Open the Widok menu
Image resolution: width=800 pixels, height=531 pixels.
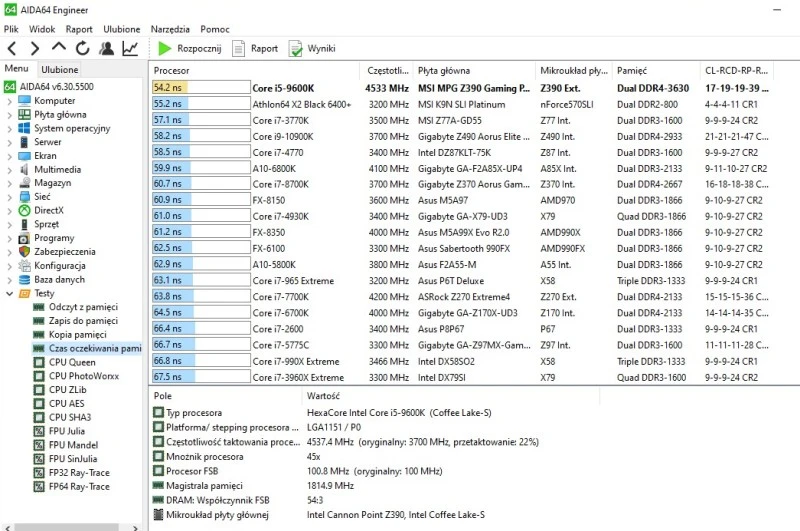(42, 30)
